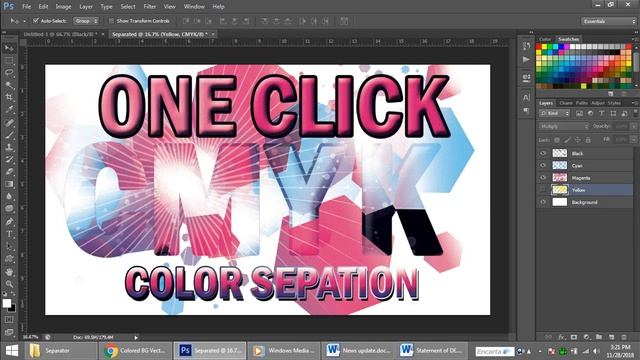The width and height of the screenshot is (640, 360).
Task: Show the Yellow layer
Action: [x=543, y=190]
